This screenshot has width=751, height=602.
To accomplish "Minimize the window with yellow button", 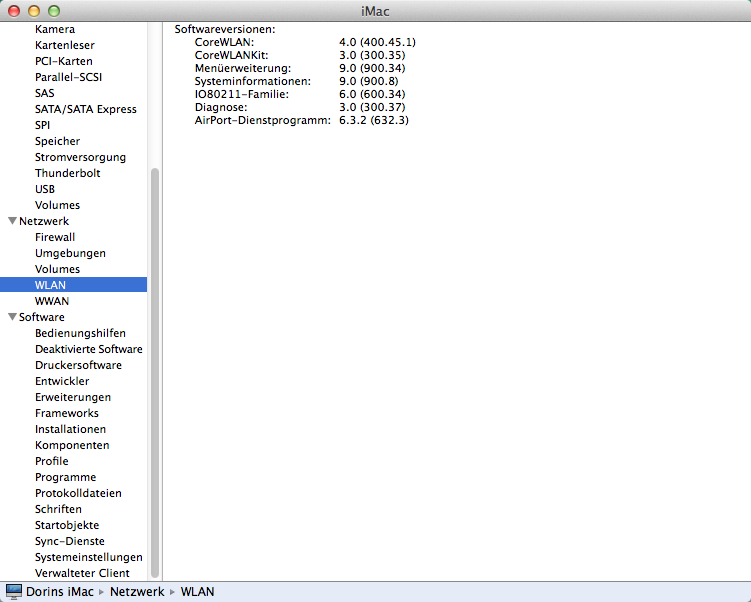I will point(34,11).
